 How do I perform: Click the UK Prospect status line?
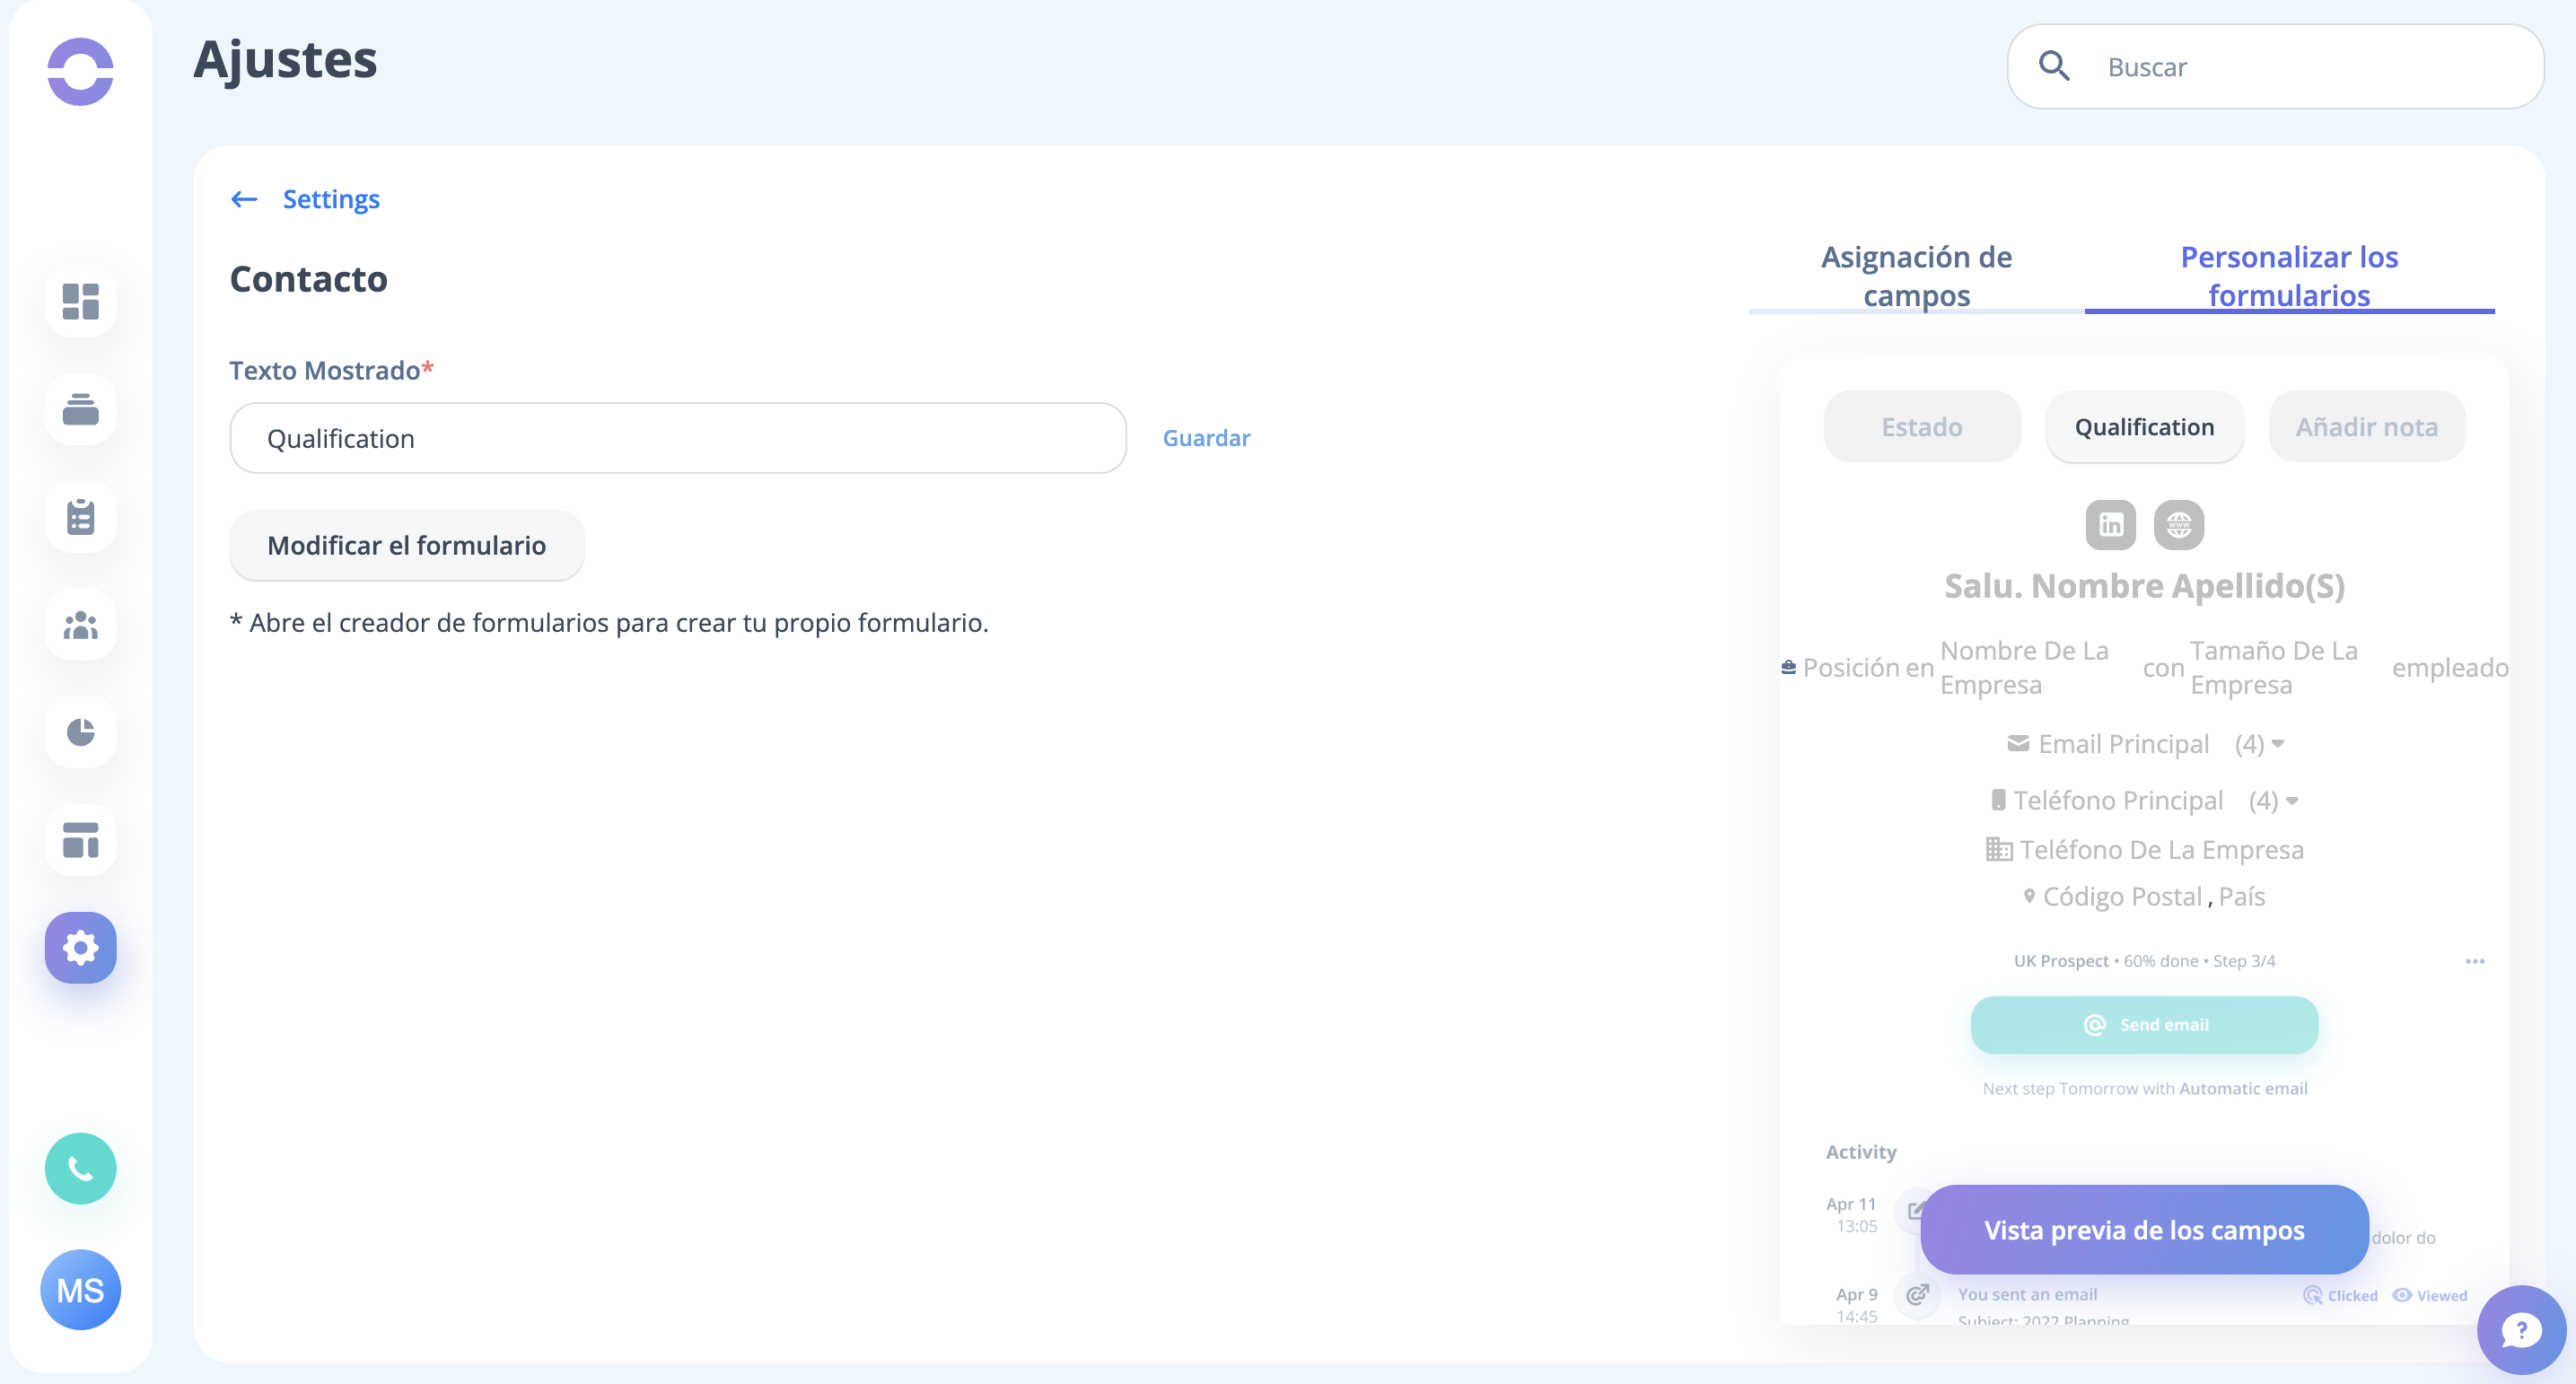[x=2144, y=961]
